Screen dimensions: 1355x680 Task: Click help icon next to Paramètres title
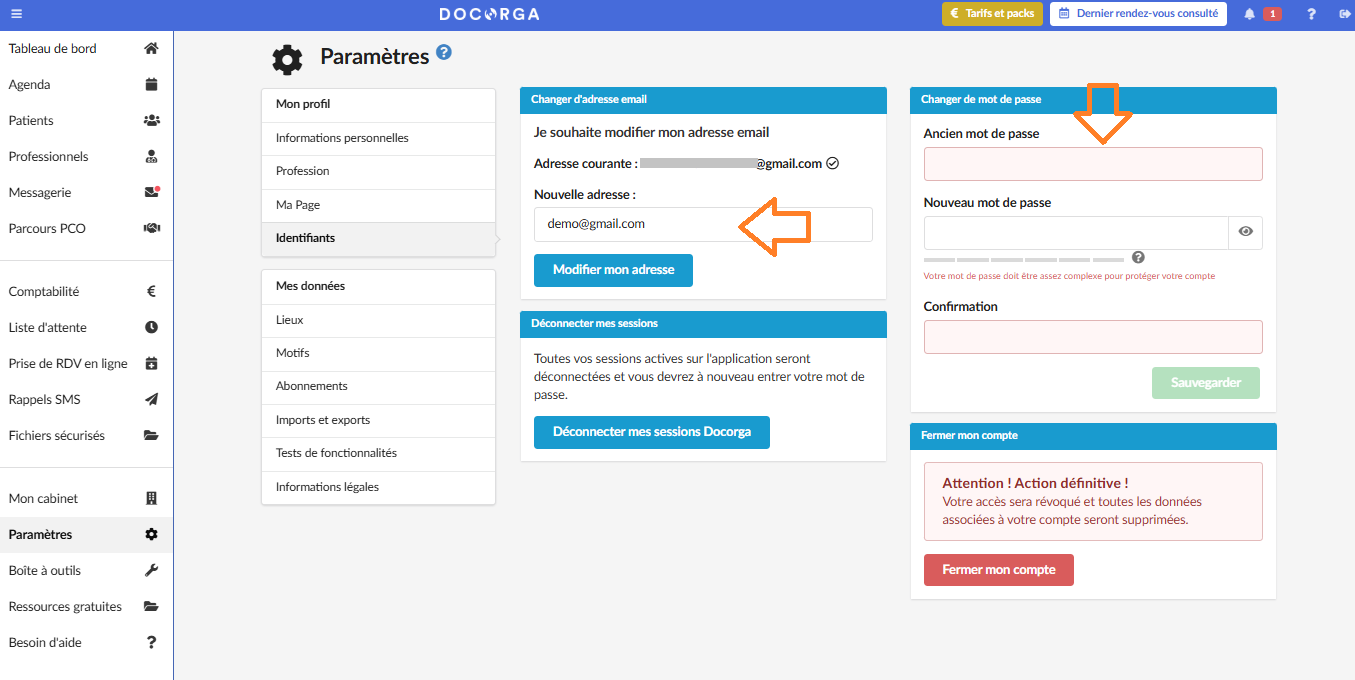(444, 52)
